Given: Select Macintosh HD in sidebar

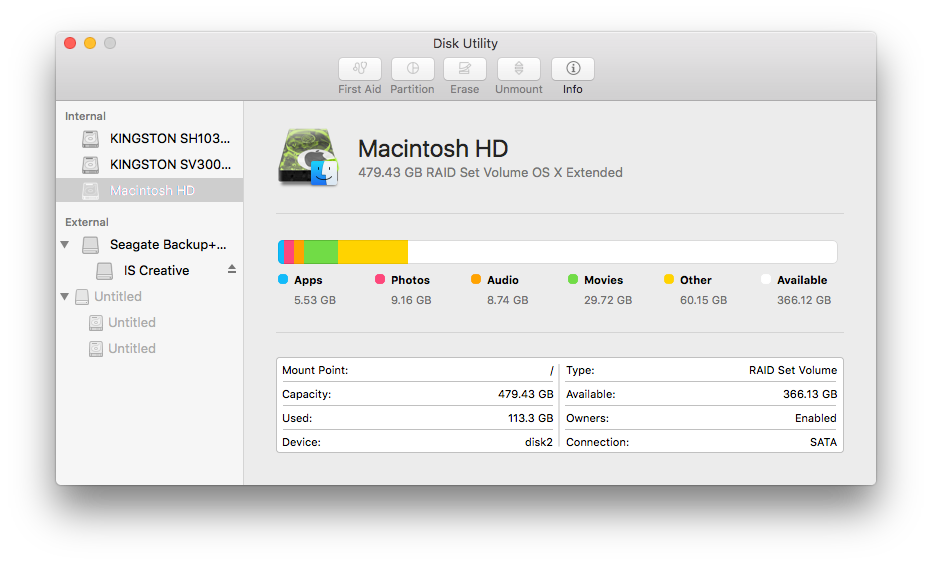Looking at the screenshot, I should click(x=152, y=191).
